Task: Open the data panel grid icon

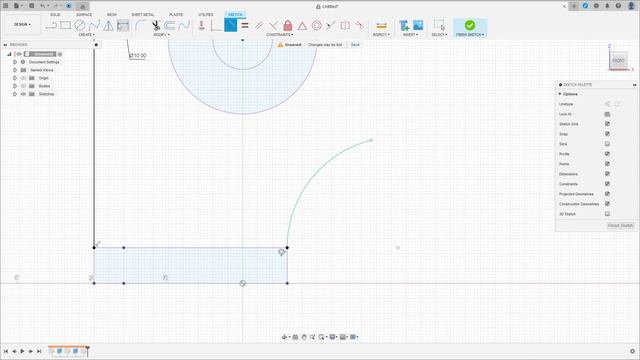Action: [6, 6]
